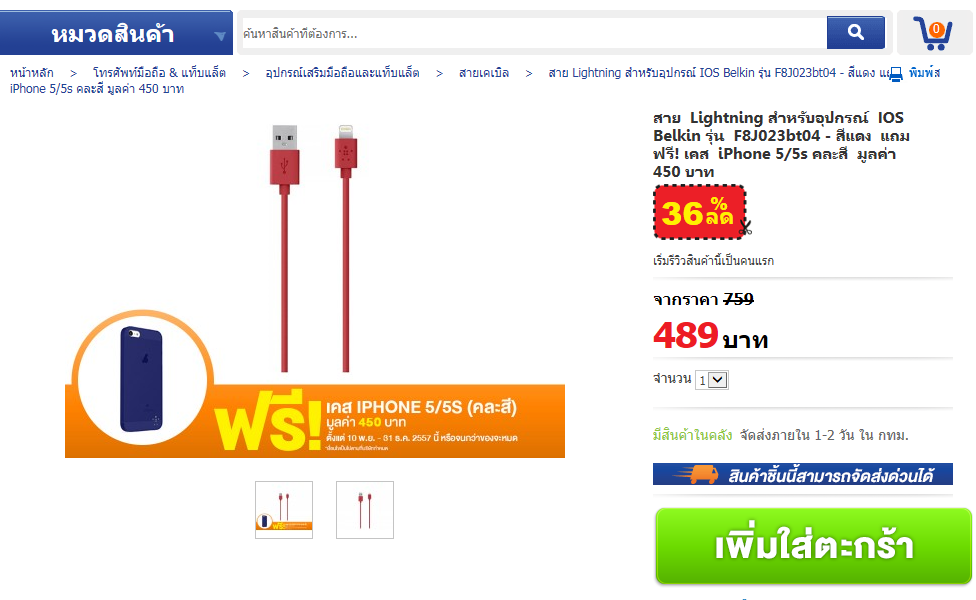Click เริ่มรีวิวสินค้านี้เป็นคนแรก review link

[x=713, y=261]
